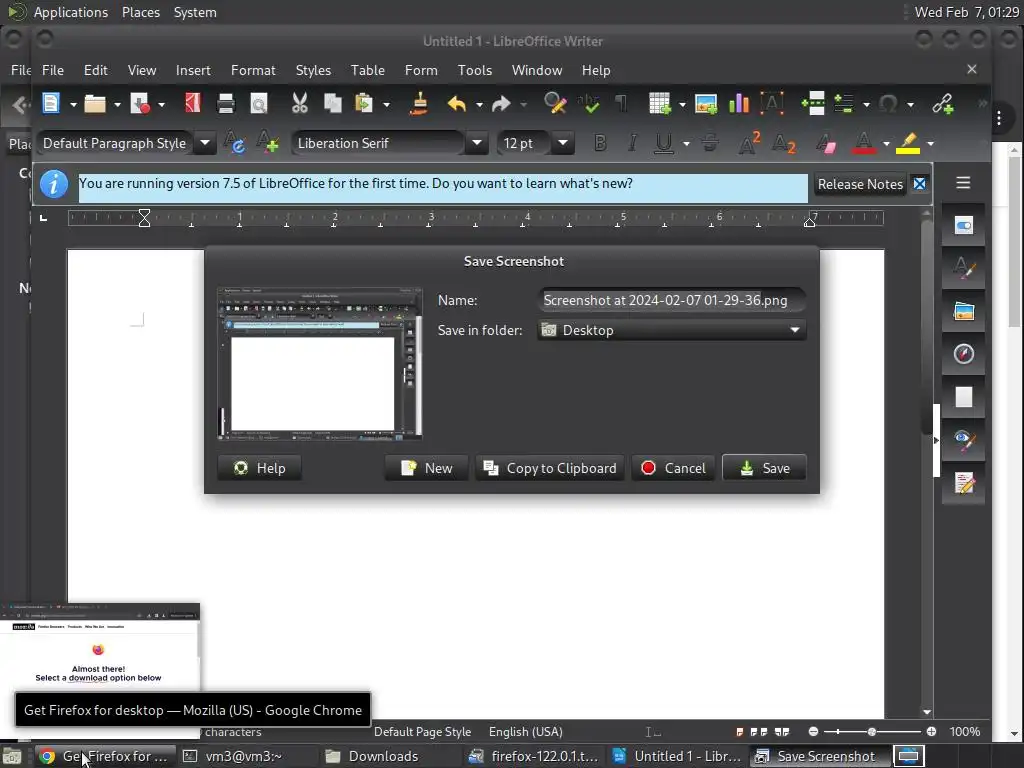The width and height of the screenshot is (1024, 768).
Task: Click the Copy icon in toolbar
Action: click(332, 103)
